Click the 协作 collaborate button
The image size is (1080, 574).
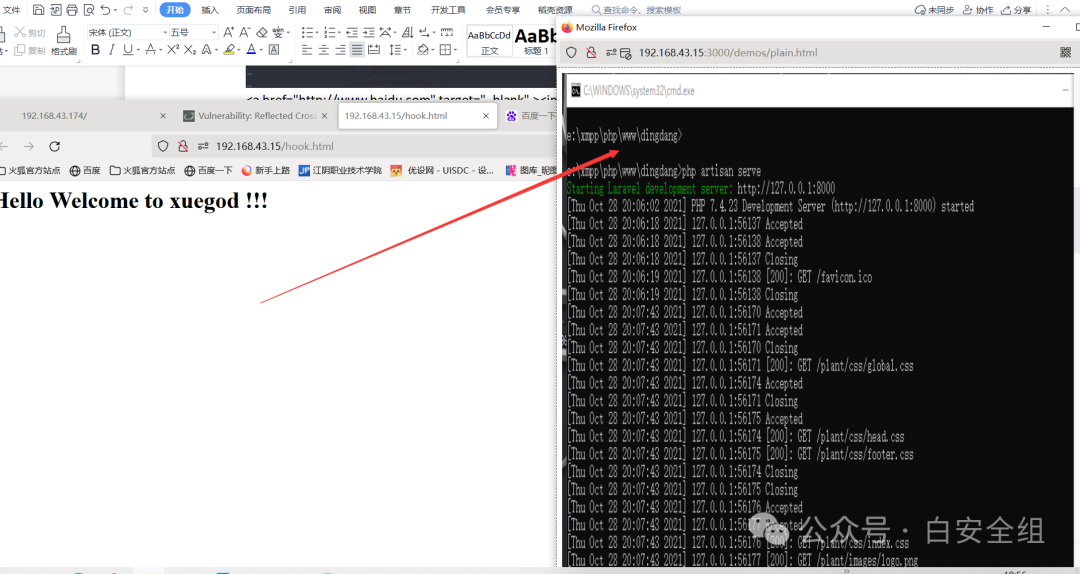click(978, 10)
